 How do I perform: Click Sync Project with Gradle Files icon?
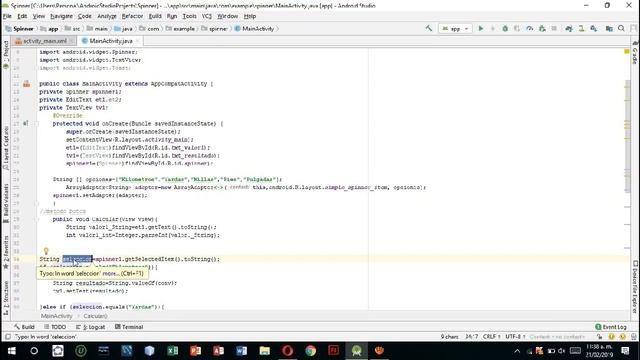coord(569,28)
